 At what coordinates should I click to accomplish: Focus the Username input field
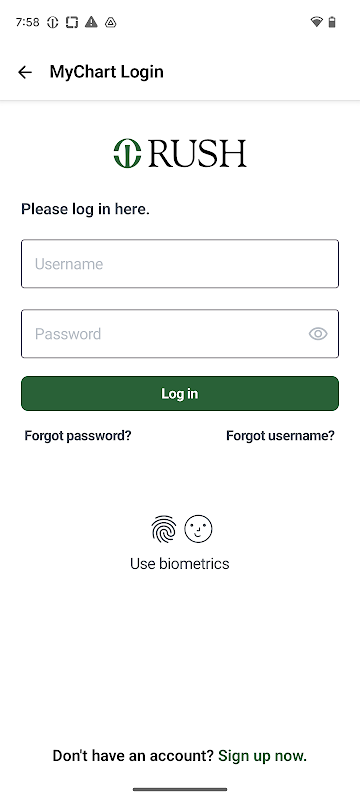click(180, 264)
